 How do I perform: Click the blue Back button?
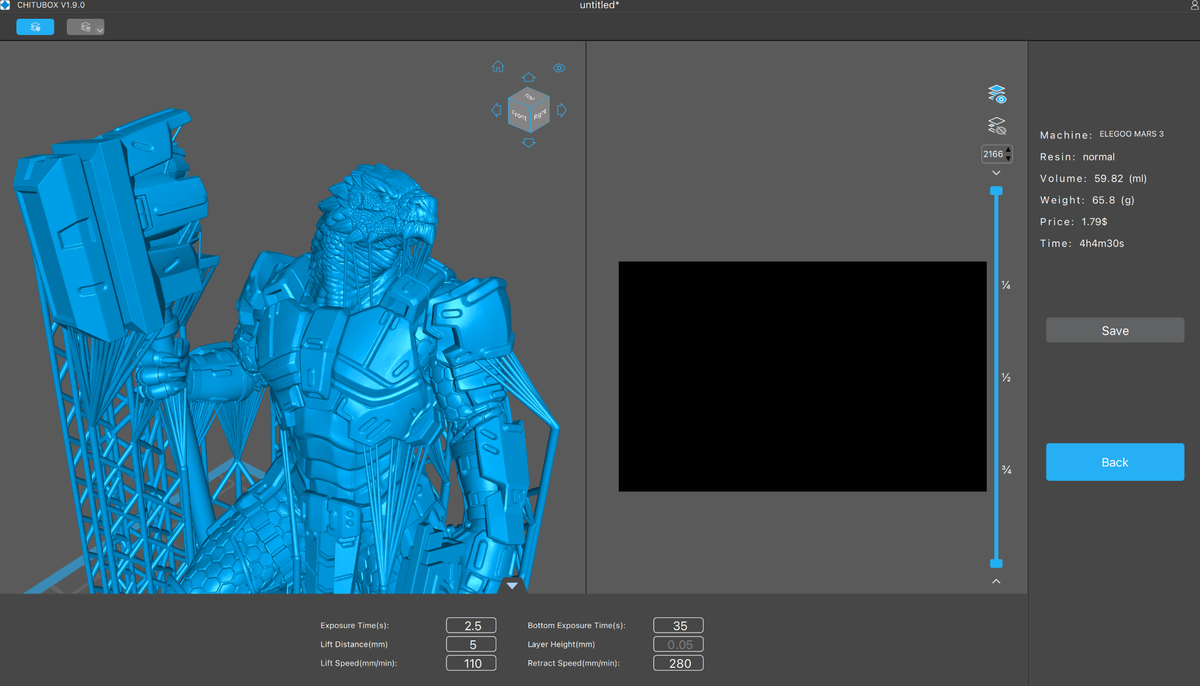point(1115,462)
